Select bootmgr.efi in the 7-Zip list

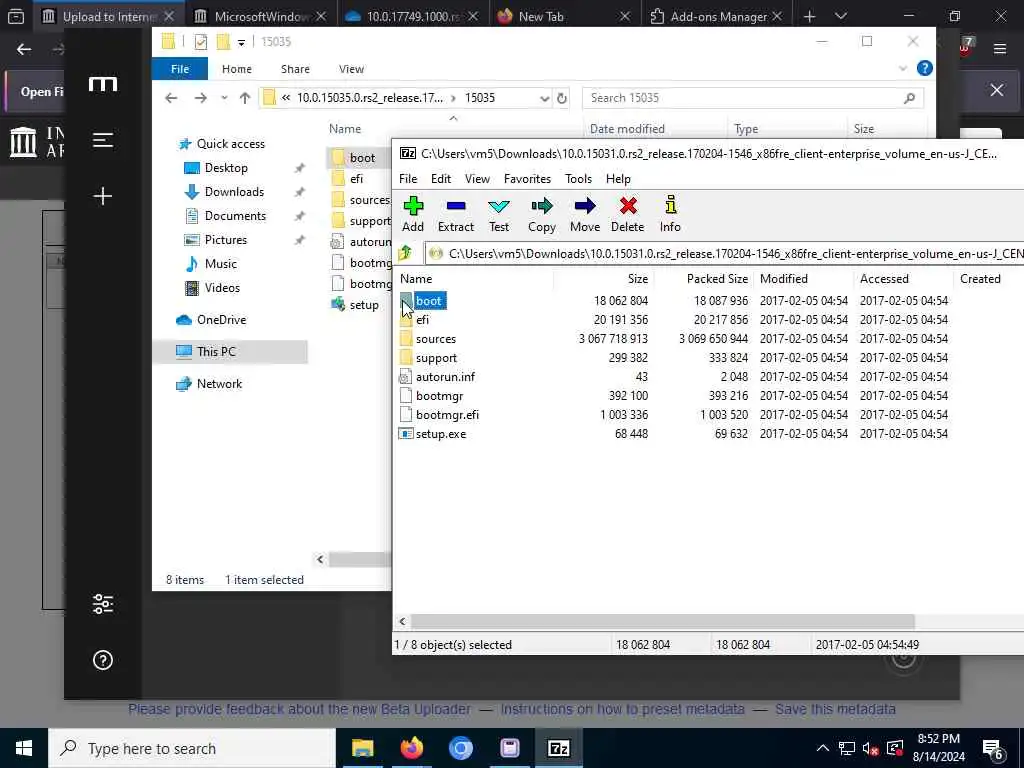(447, 415)
